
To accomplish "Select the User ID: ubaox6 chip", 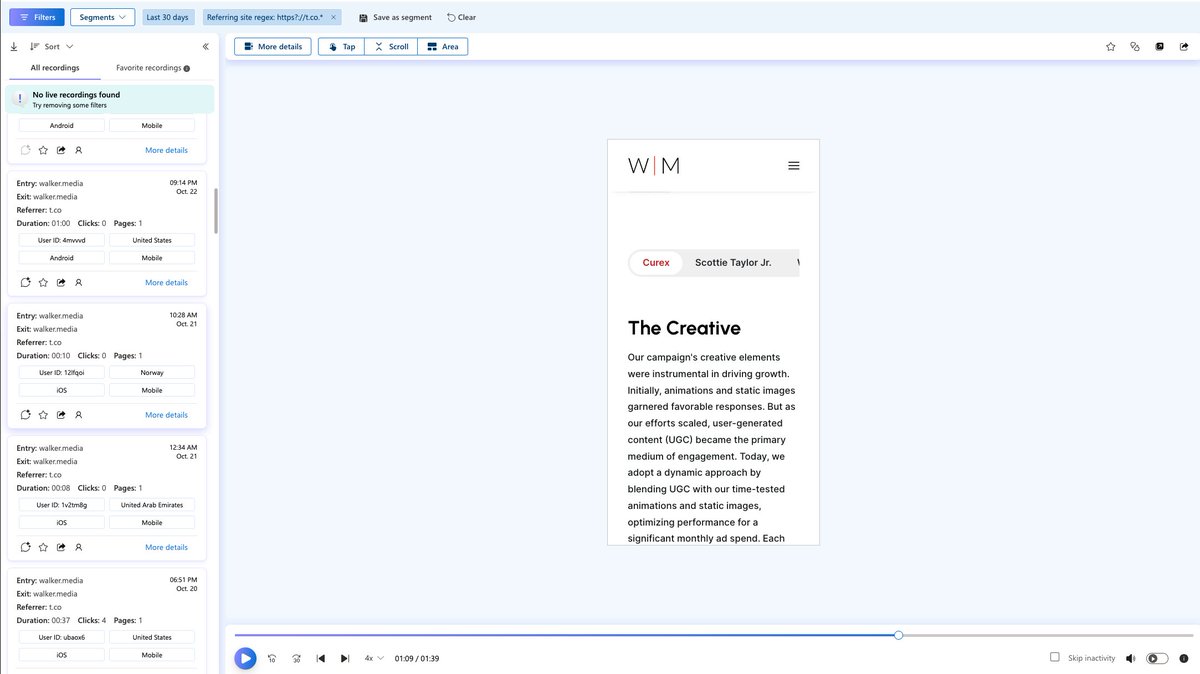I will pos(61,637).
